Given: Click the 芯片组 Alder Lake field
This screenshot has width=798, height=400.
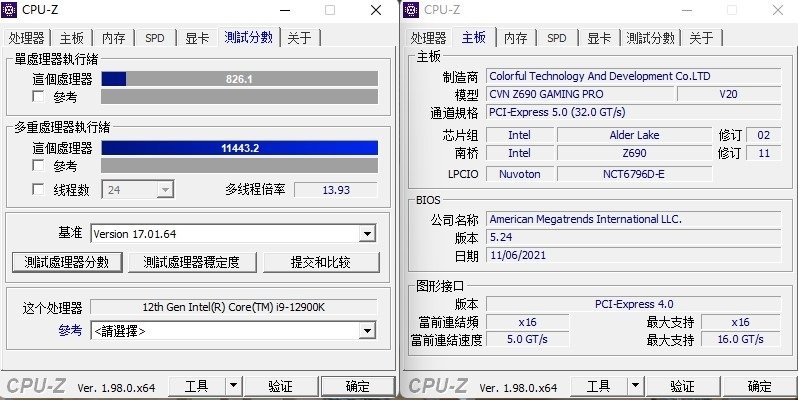Looking at the screenshot, I should pos(634,135).
